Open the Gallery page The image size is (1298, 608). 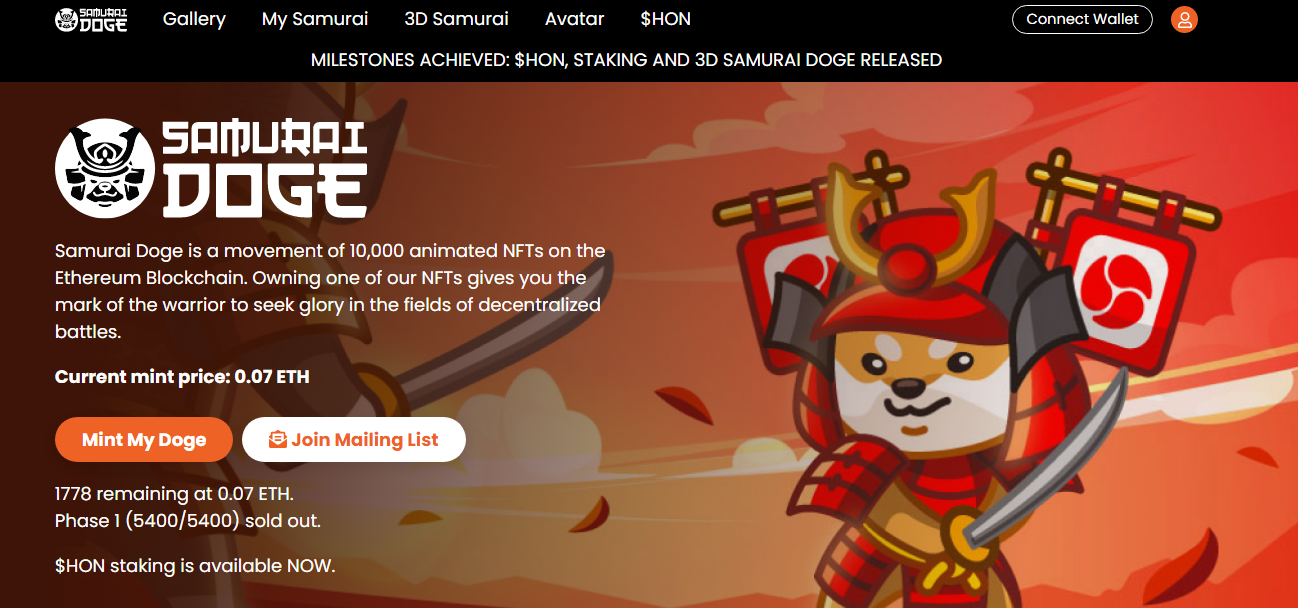(194, 19)
